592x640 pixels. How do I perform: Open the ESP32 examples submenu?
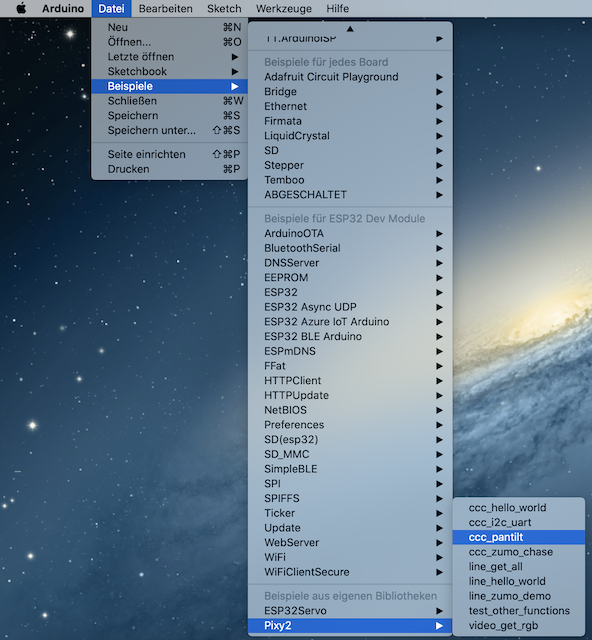350,292
